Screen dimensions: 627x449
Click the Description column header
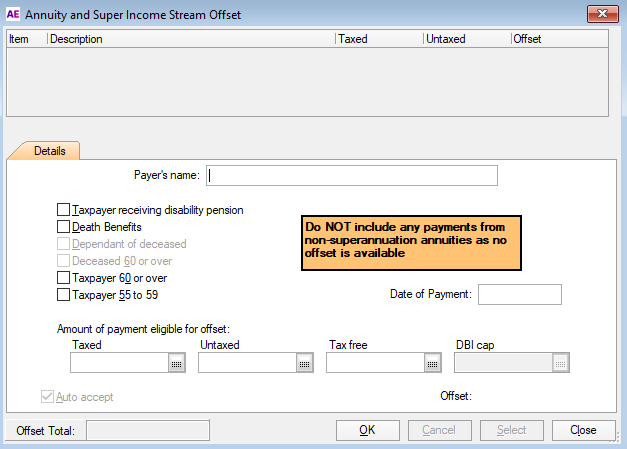click(x=190, y=39)
